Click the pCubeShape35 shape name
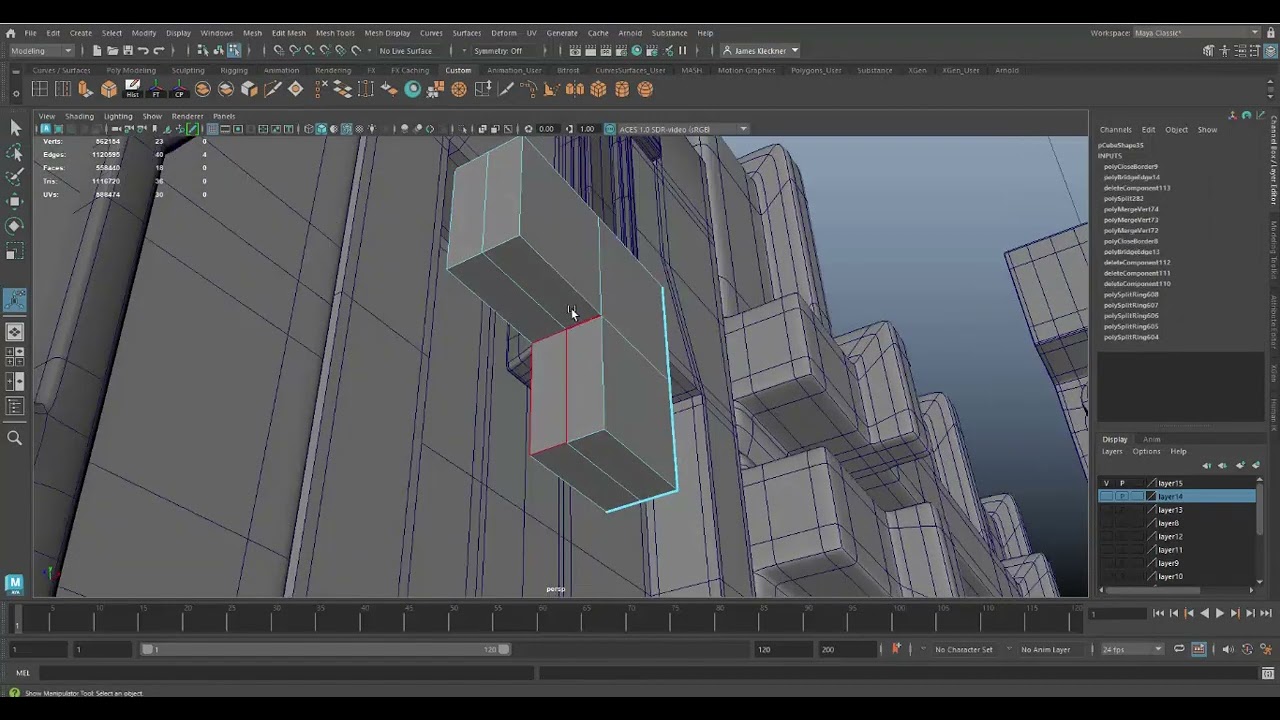The width and height of the screenshot is (1280, 720). [1120, 145]
